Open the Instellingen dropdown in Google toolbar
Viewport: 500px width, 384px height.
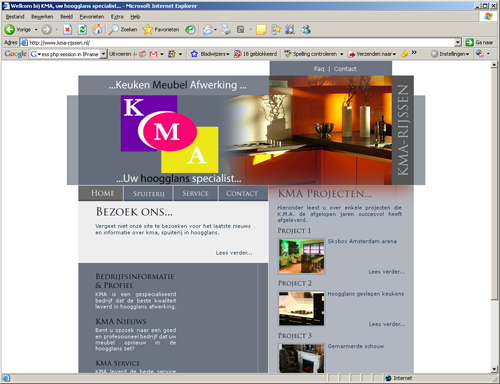tap(450, 54)
